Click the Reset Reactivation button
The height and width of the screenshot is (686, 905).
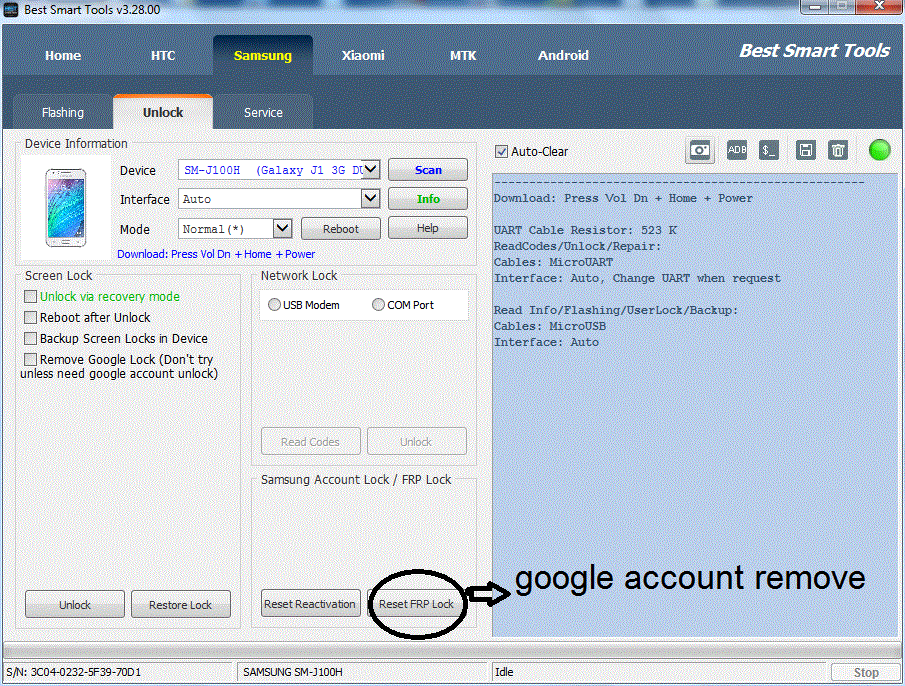[311, 603]
